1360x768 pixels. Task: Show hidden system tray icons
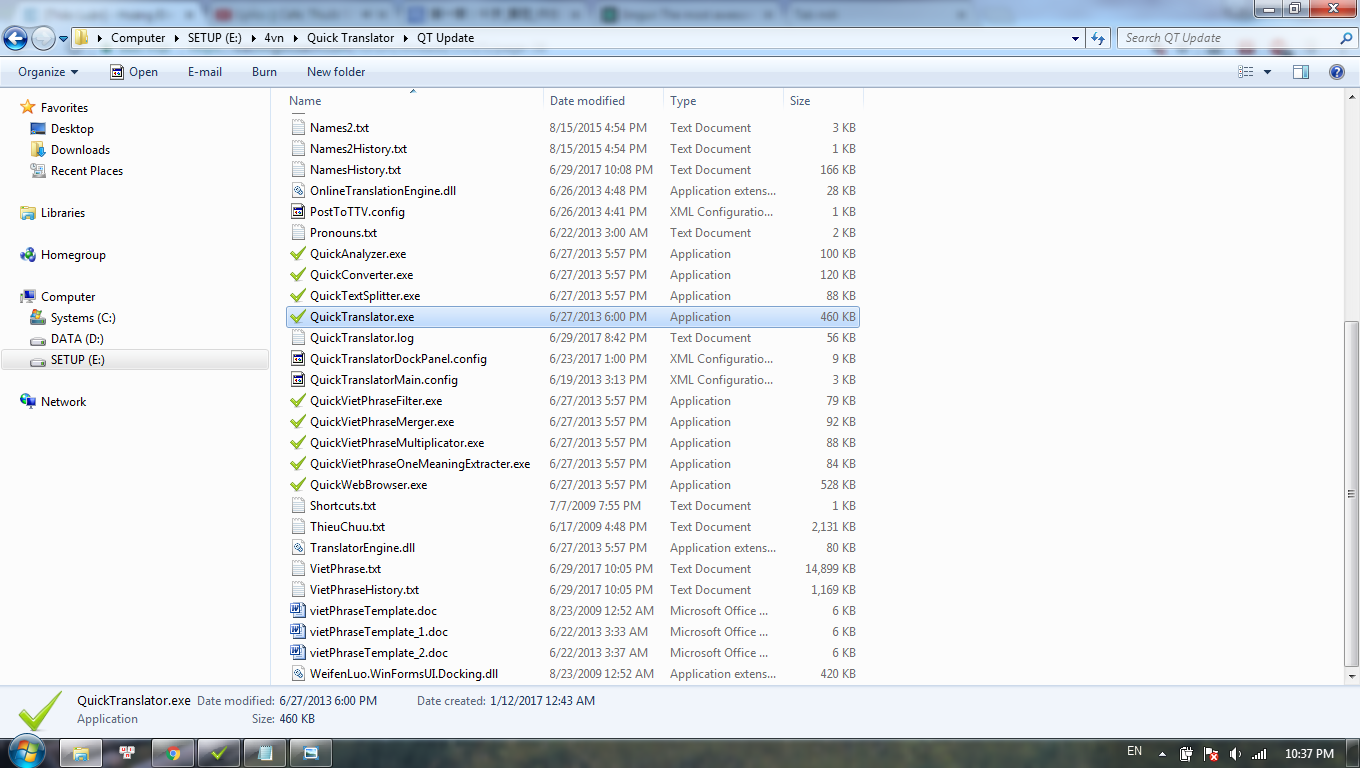point(1161,753)
